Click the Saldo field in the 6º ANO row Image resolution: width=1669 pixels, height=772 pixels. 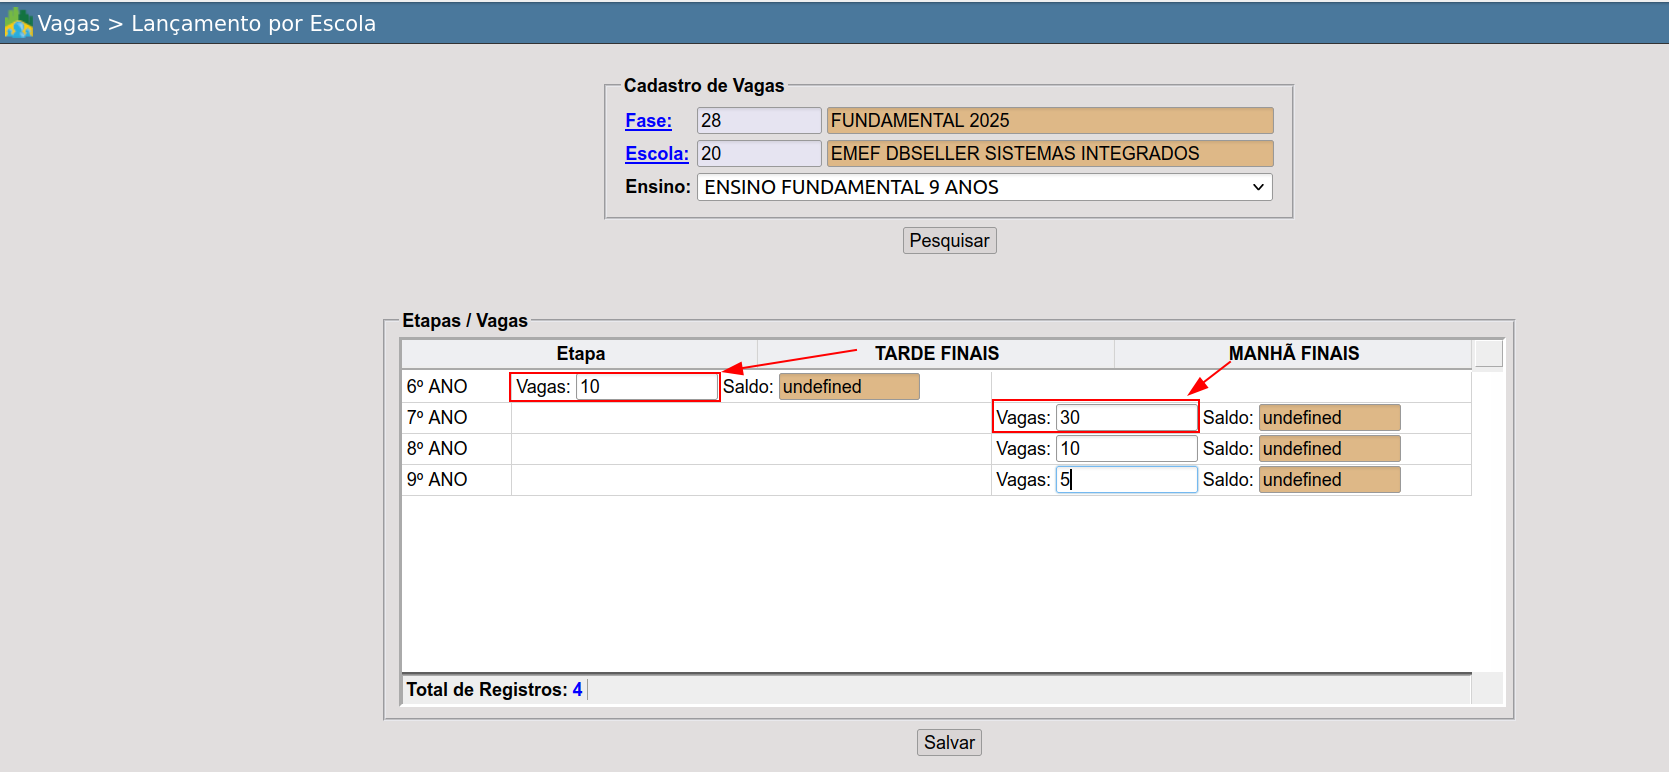point(848,387)
